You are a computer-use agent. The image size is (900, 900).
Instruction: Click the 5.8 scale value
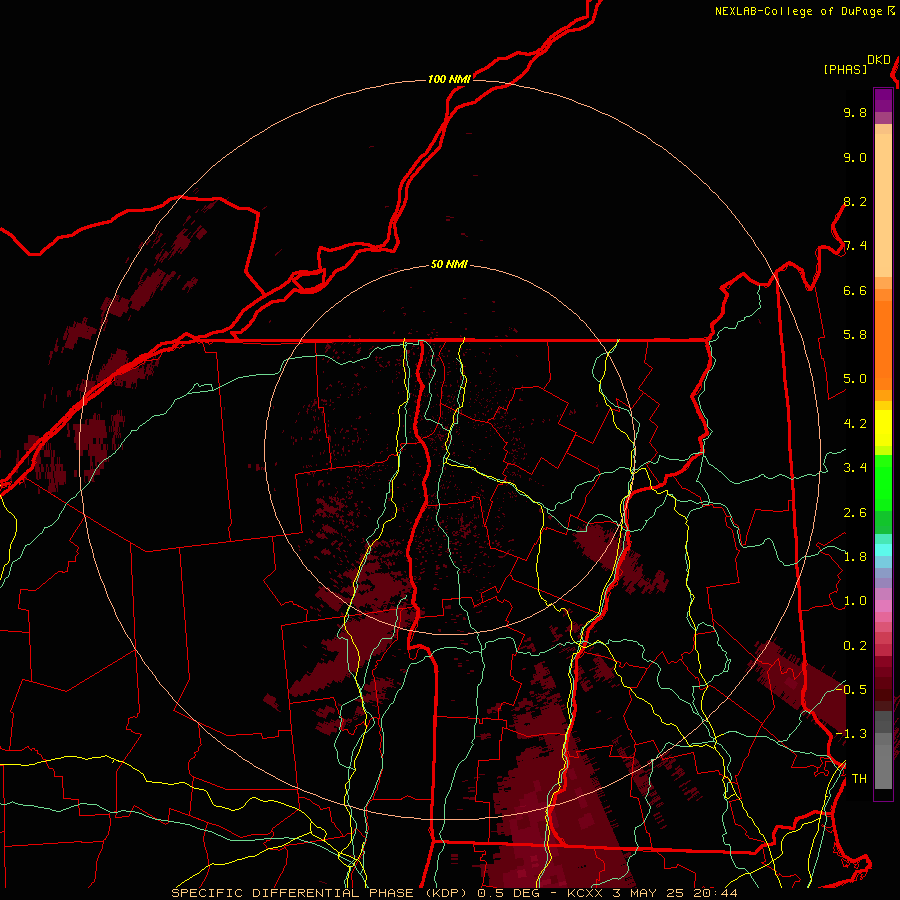[855, 335]
